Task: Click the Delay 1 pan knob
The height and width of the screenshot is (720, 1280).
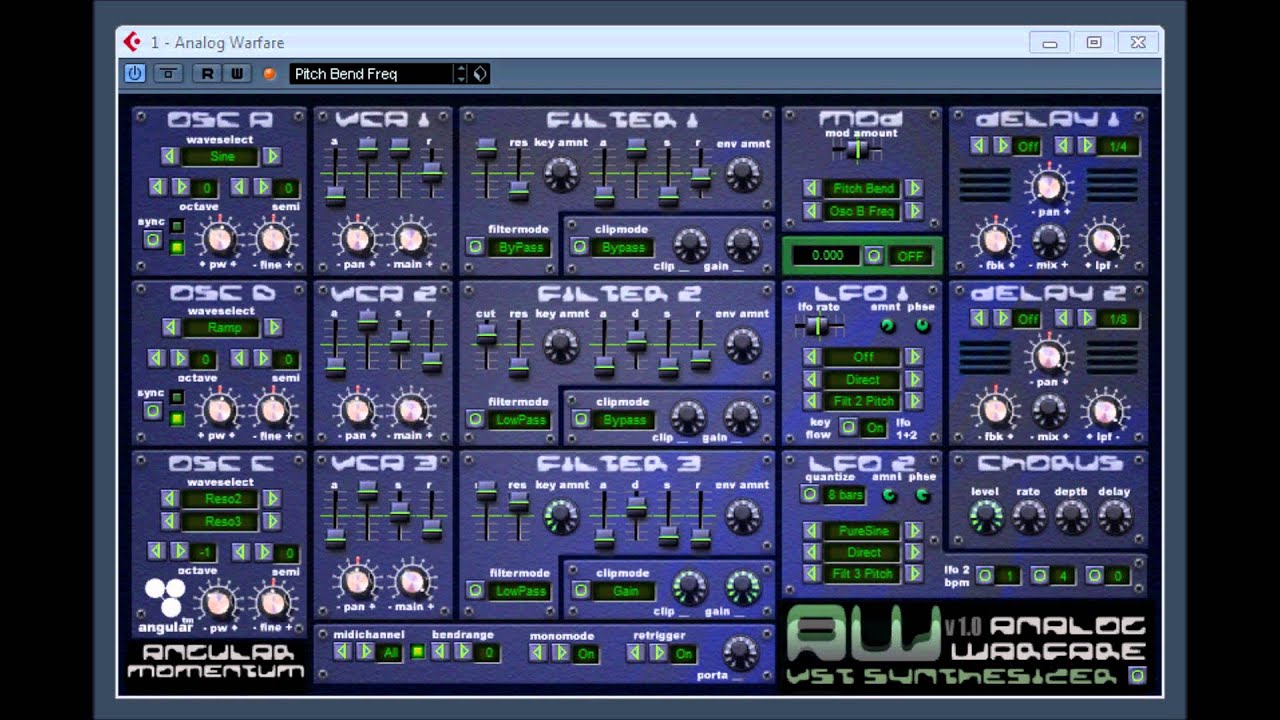Action: [x=1048, y=185]
